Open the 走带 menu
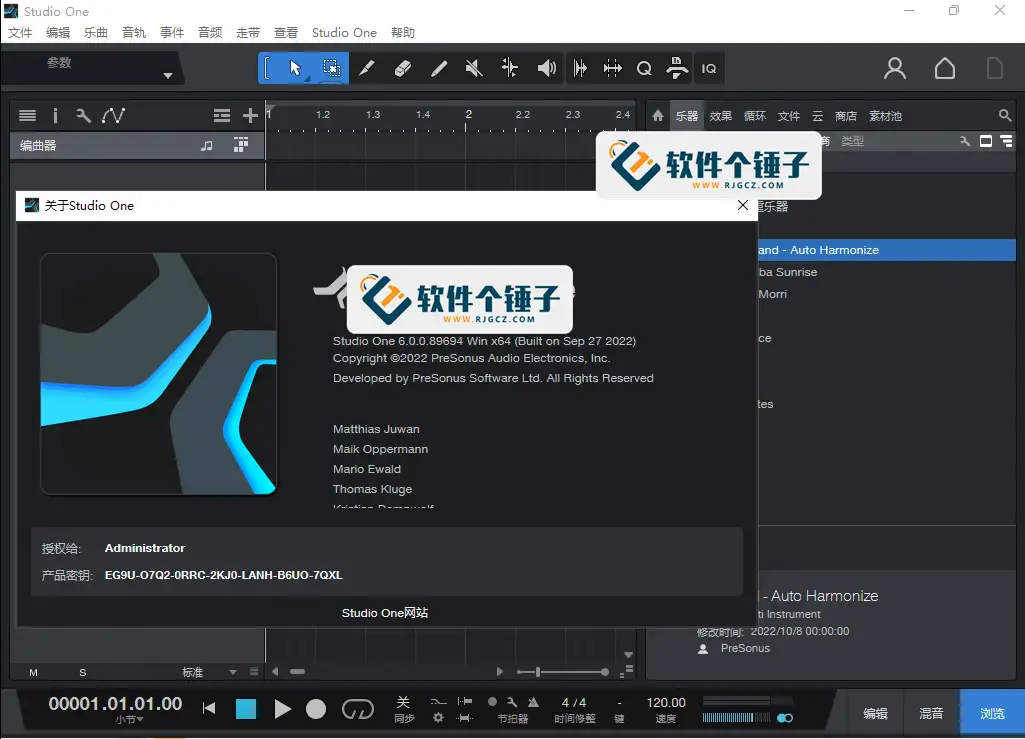This screenshot has height=739, width=1025. (x=248, y=32)
